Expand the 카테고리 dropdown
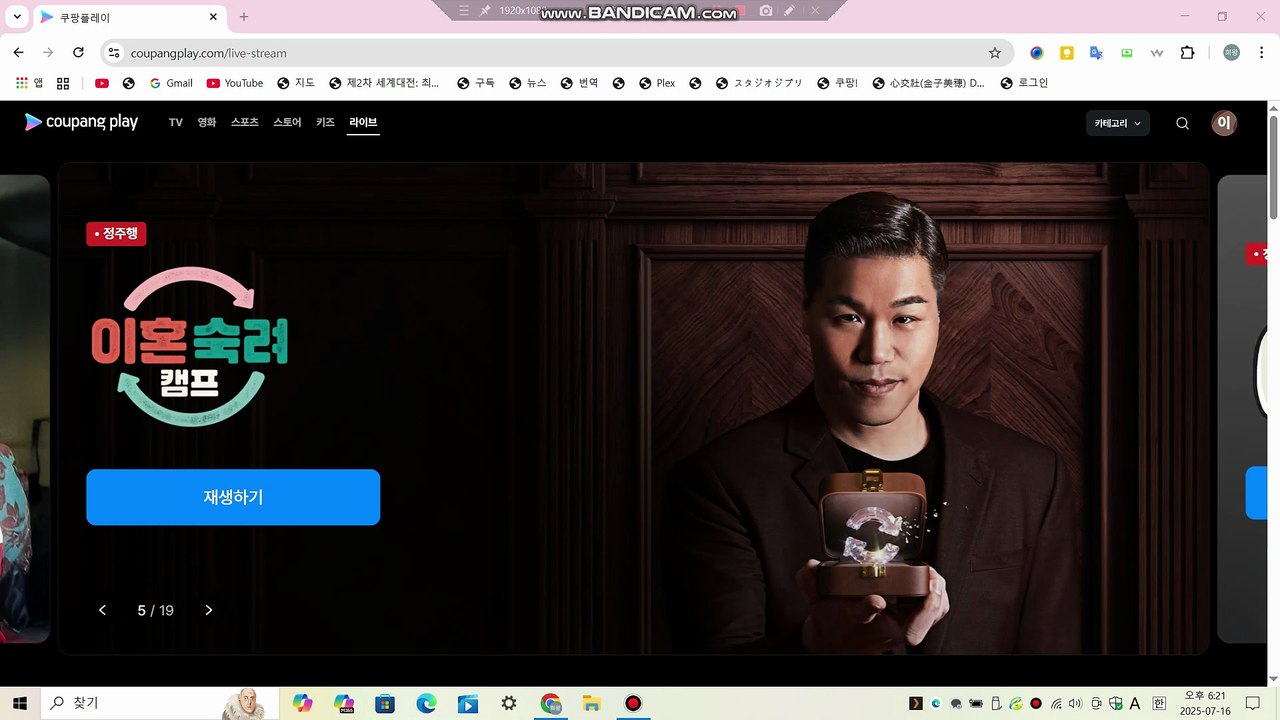Image resolution: width=1280 pixels, height=720 pixels. pos(1118,123)
